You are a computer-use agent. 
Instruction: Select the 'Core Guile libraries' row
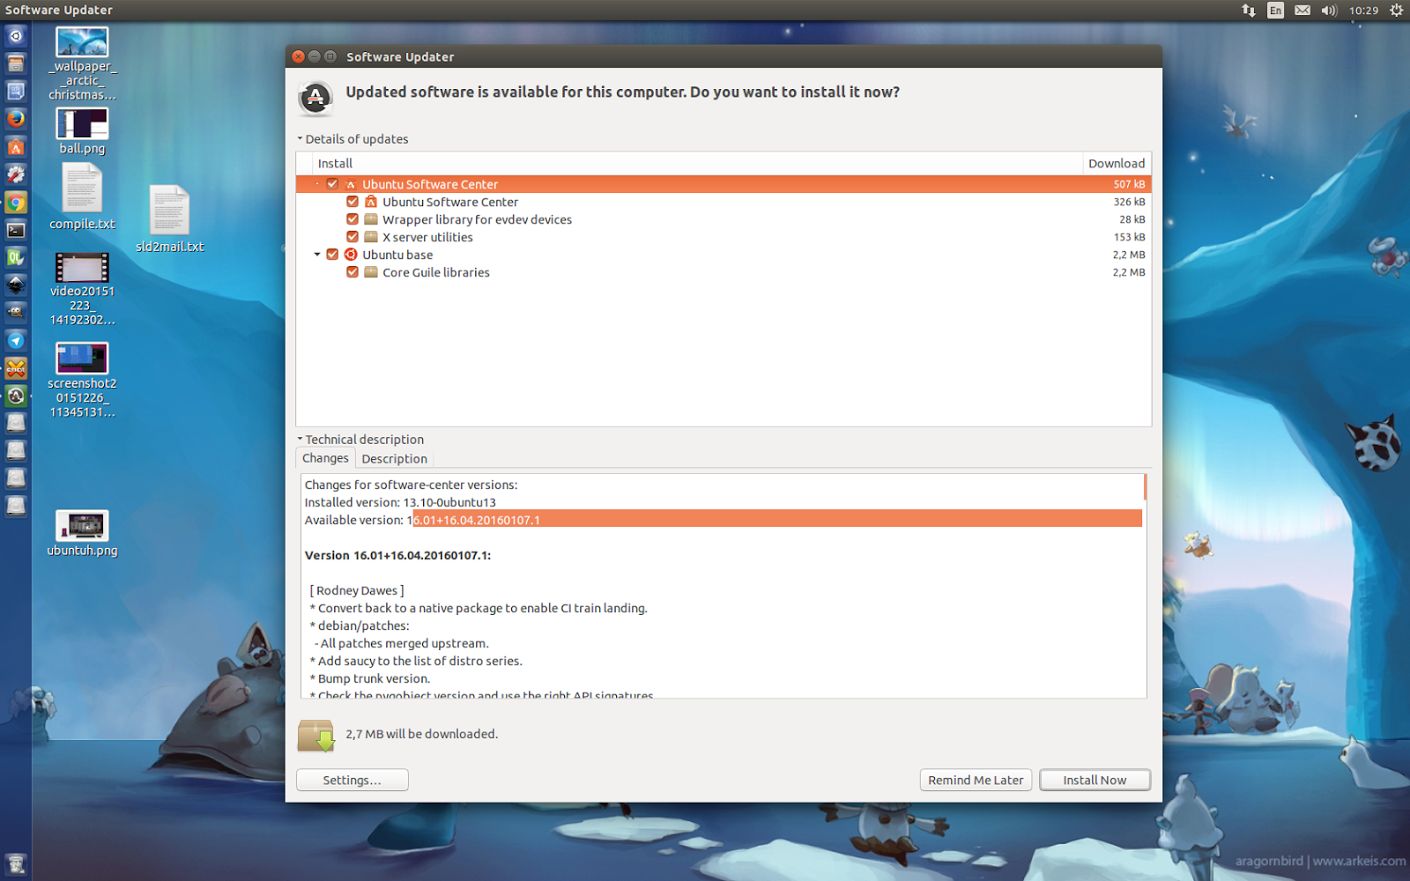click(724, 272)
